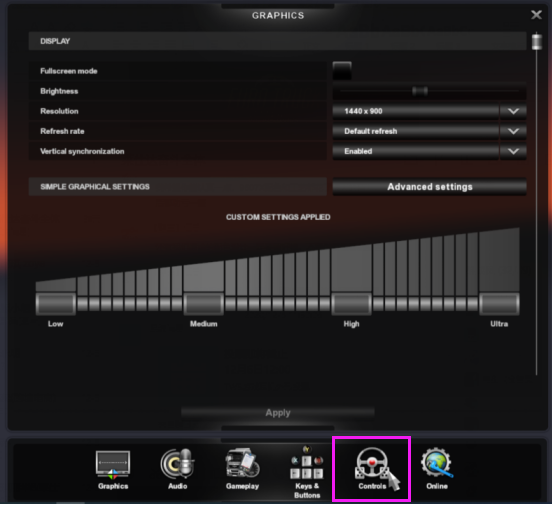
Task: Set graphics quality preset to High
Action: pyautogui.click(x=351, y=303)
